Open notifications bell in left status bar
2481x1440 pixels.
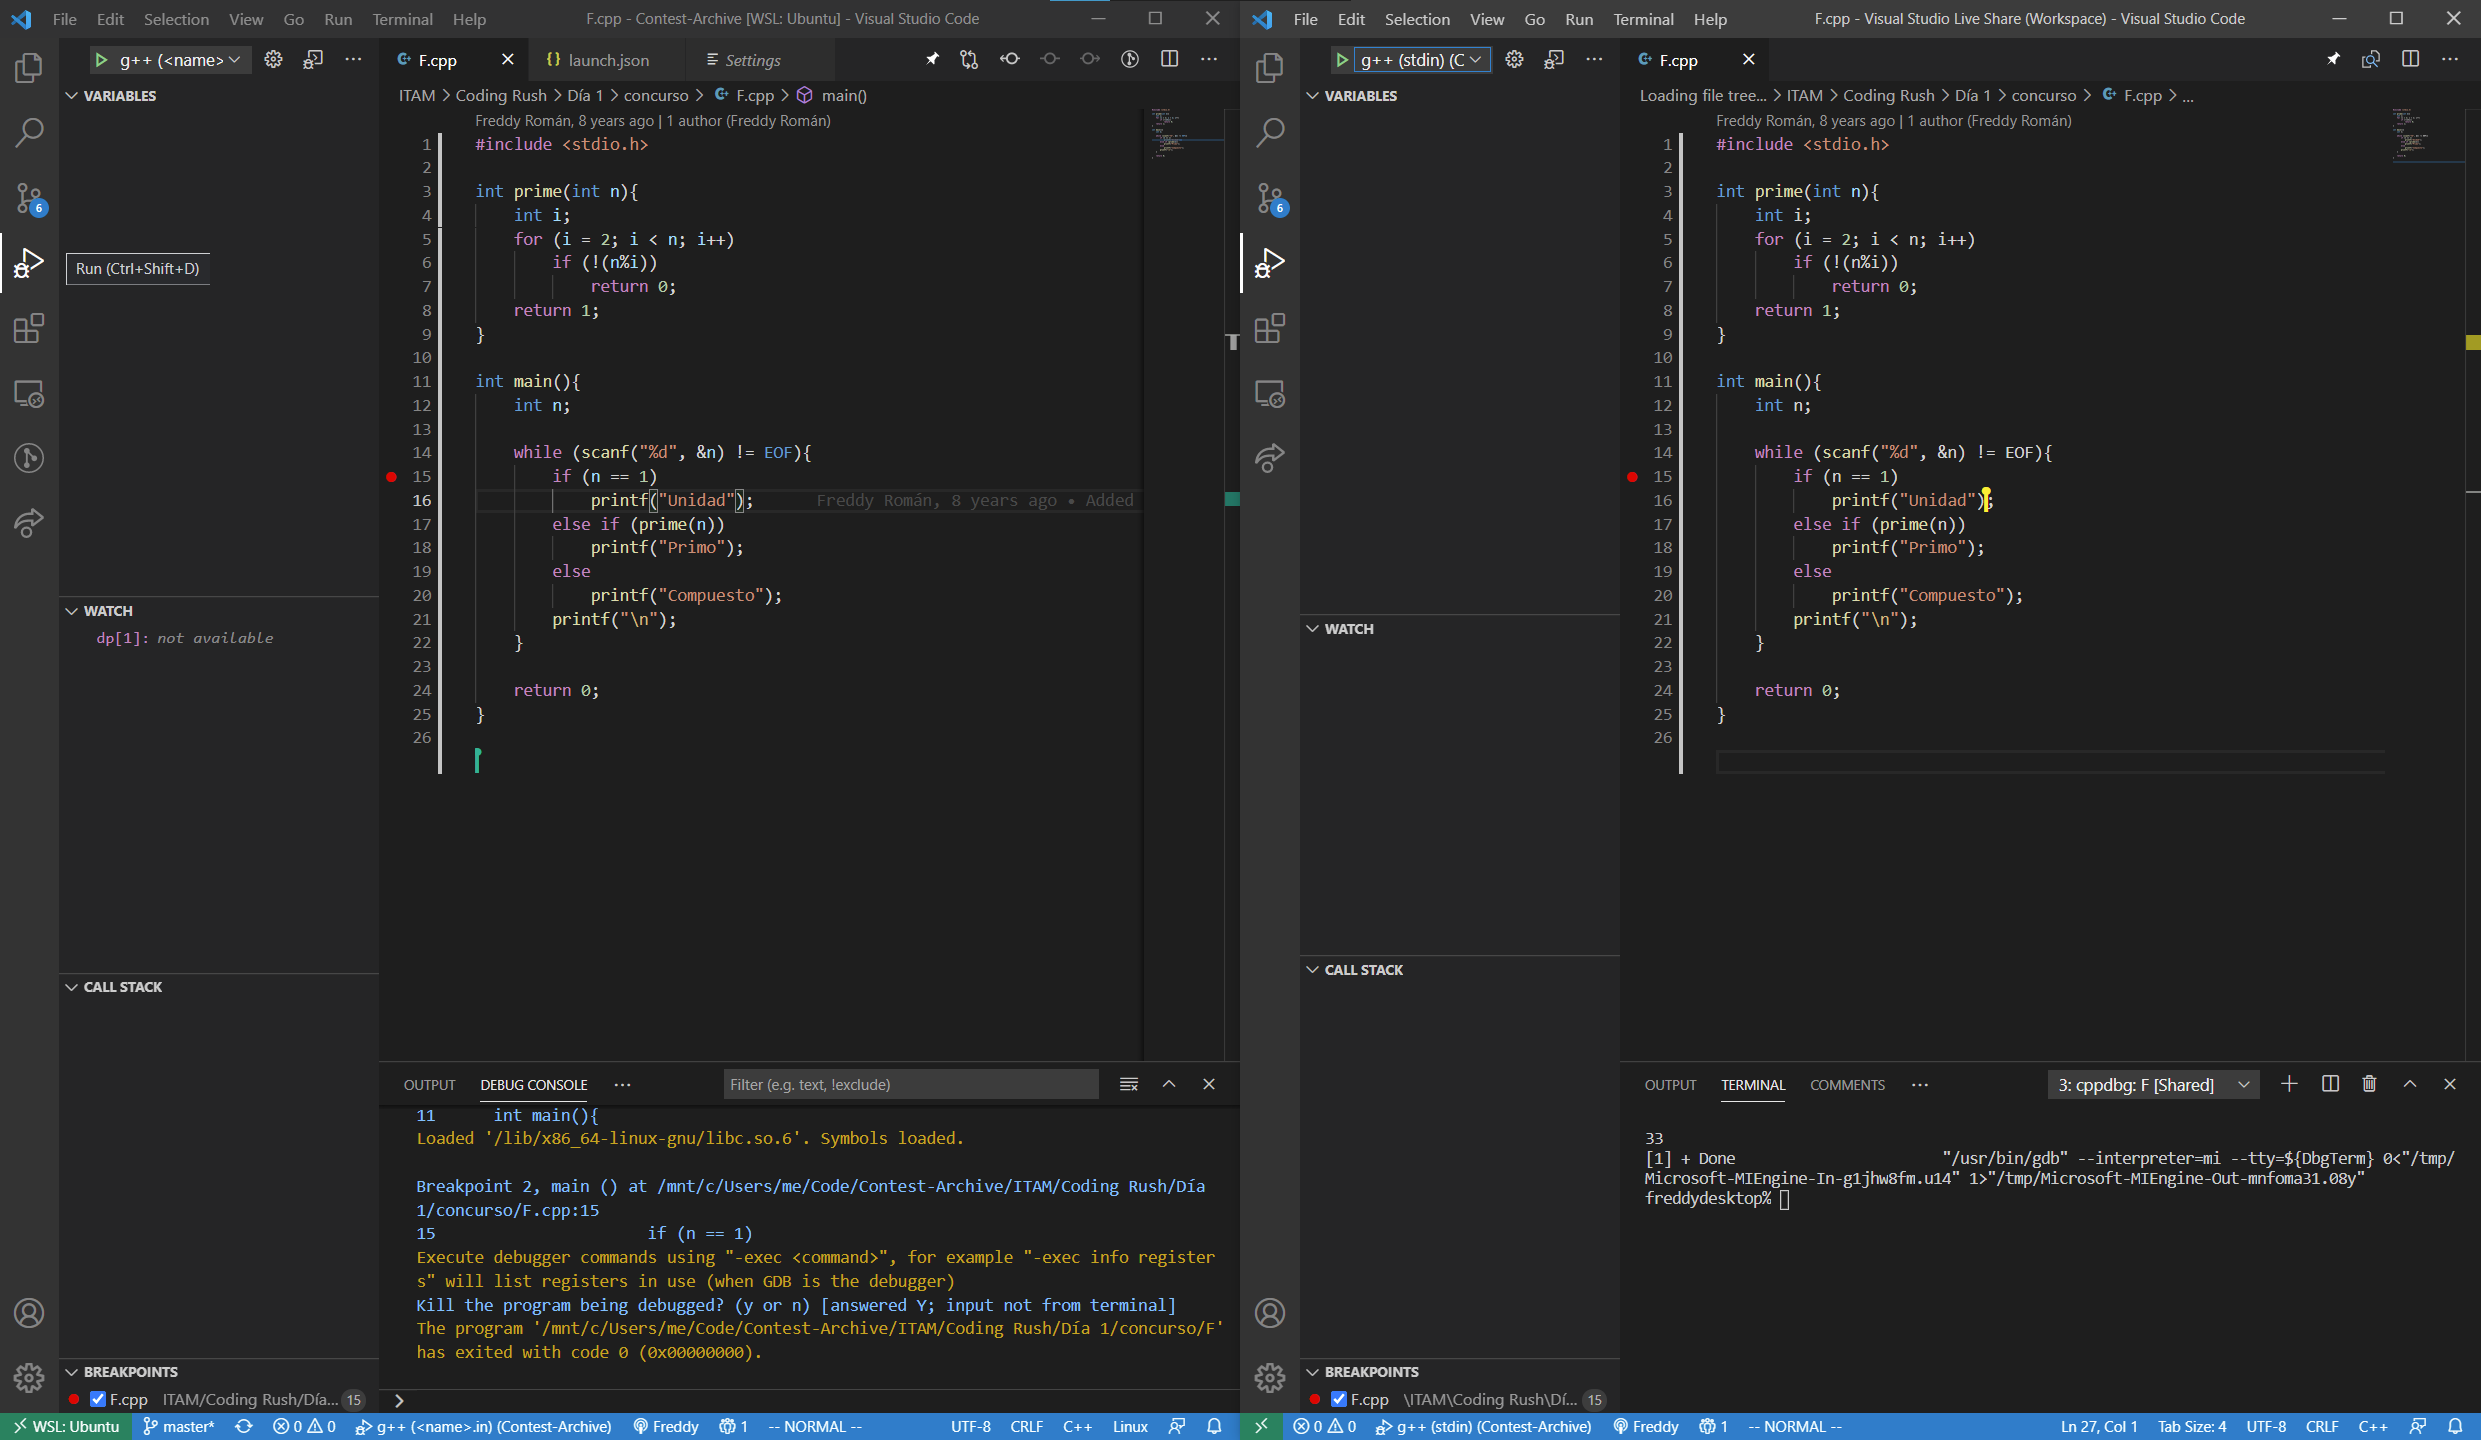click(x=1215, y=1427)
